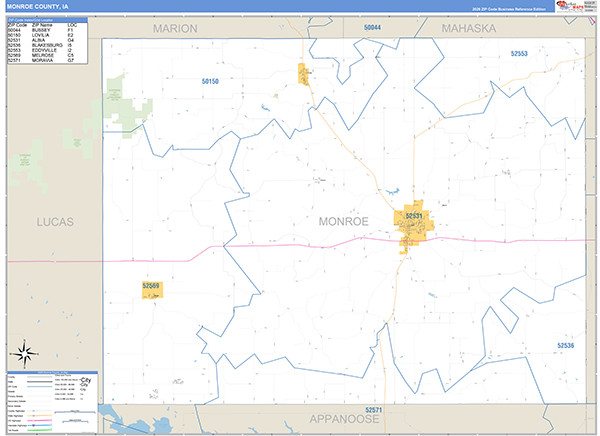Click the APPANOOSE county label
The height and width of the screenshot is (436, 600).
(x=344, y=419)
